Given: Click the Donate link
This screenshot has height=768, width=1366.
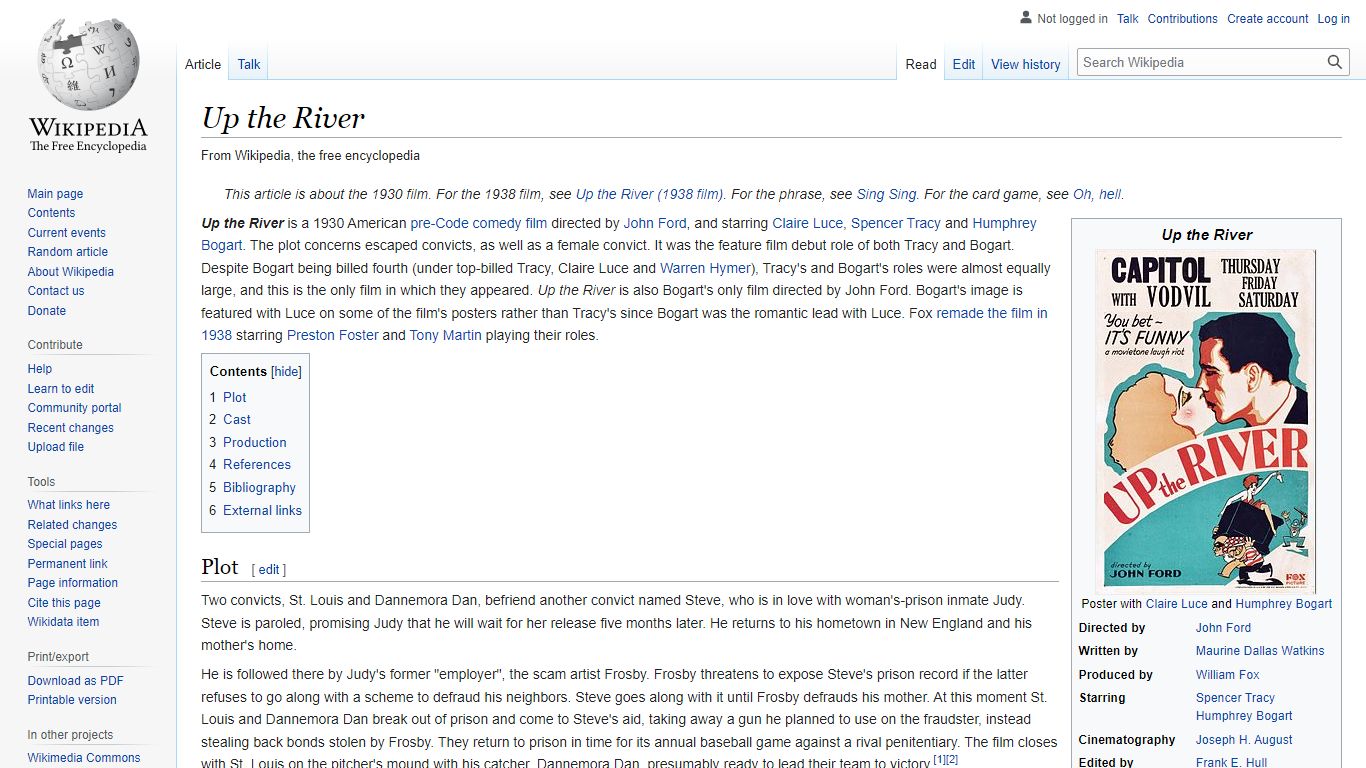Looking at the screenshot, I should click(46, 311).
